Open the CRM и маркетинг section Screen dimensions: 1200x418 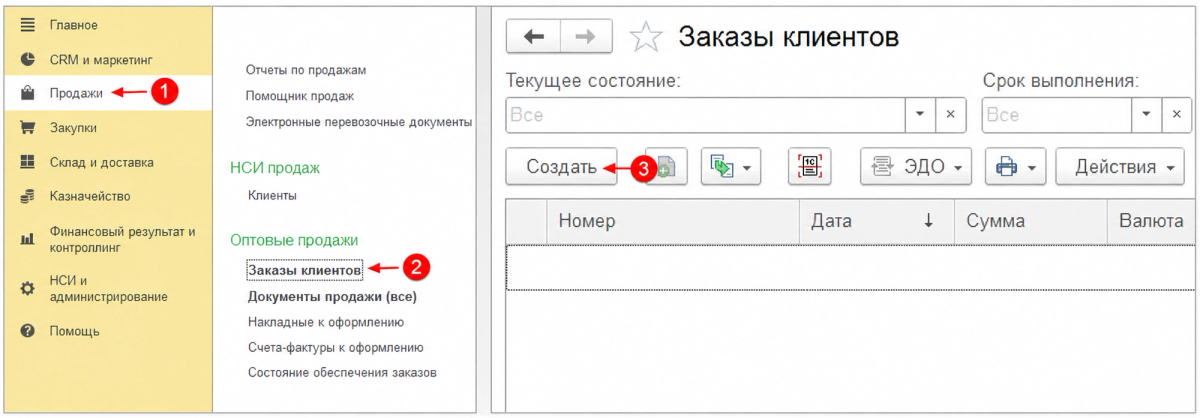pyautogui.click(x=101, y=59)
